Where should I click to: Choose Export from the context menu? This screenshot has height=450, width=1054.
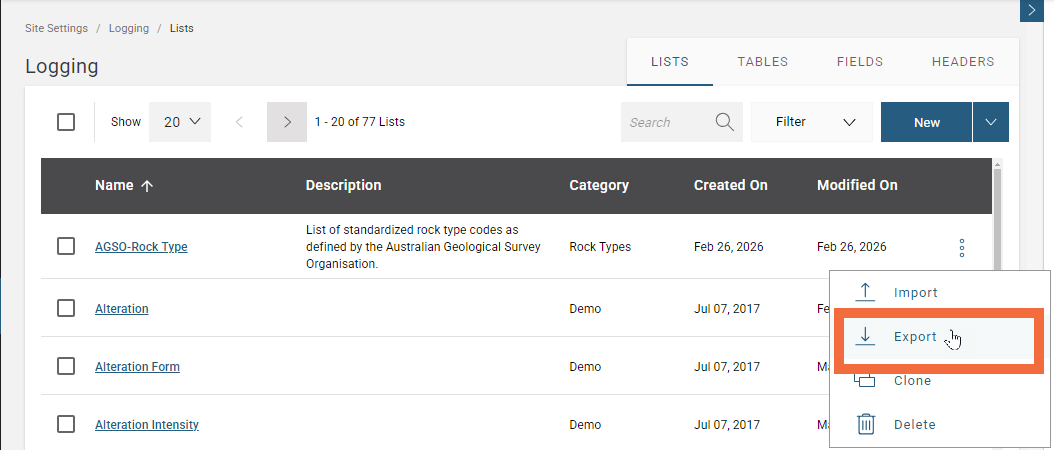915,337
